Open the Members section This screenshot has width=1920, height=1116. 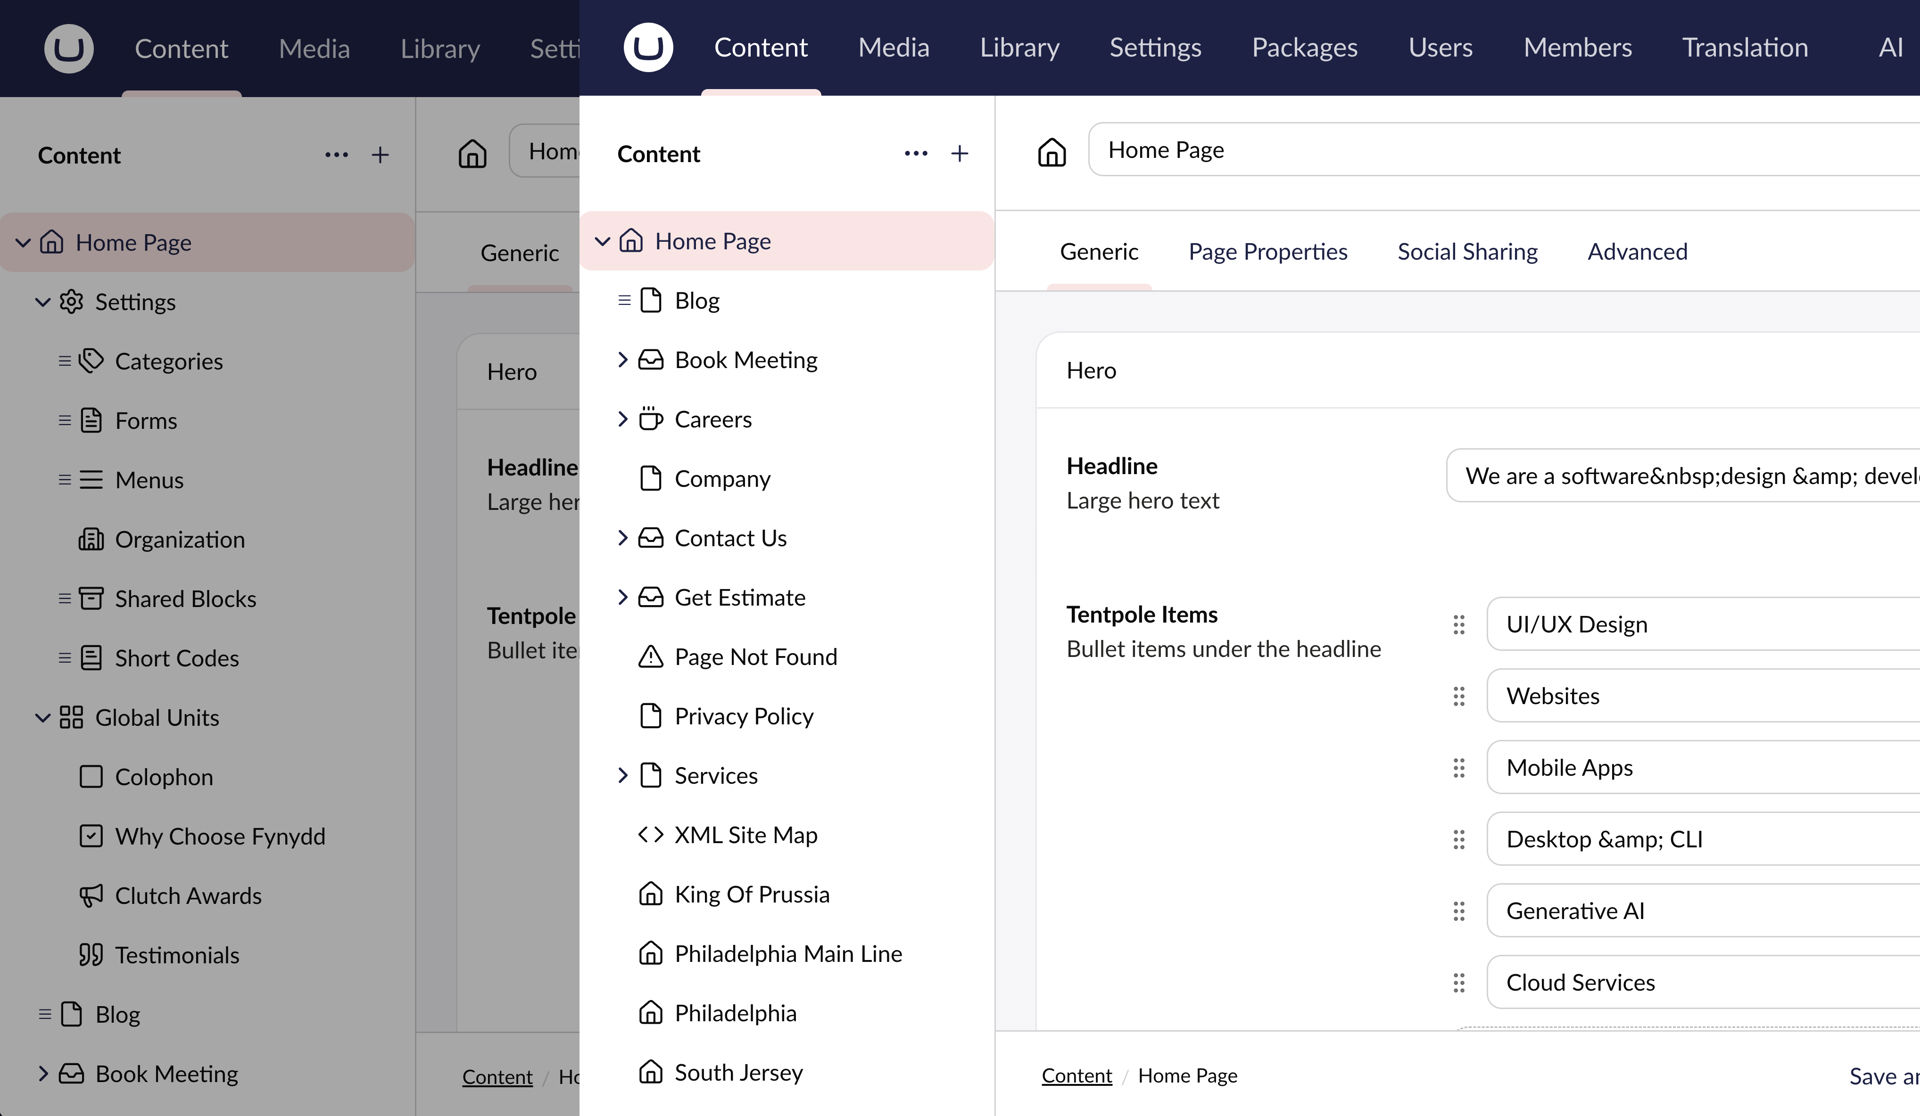coord(1577,47)
